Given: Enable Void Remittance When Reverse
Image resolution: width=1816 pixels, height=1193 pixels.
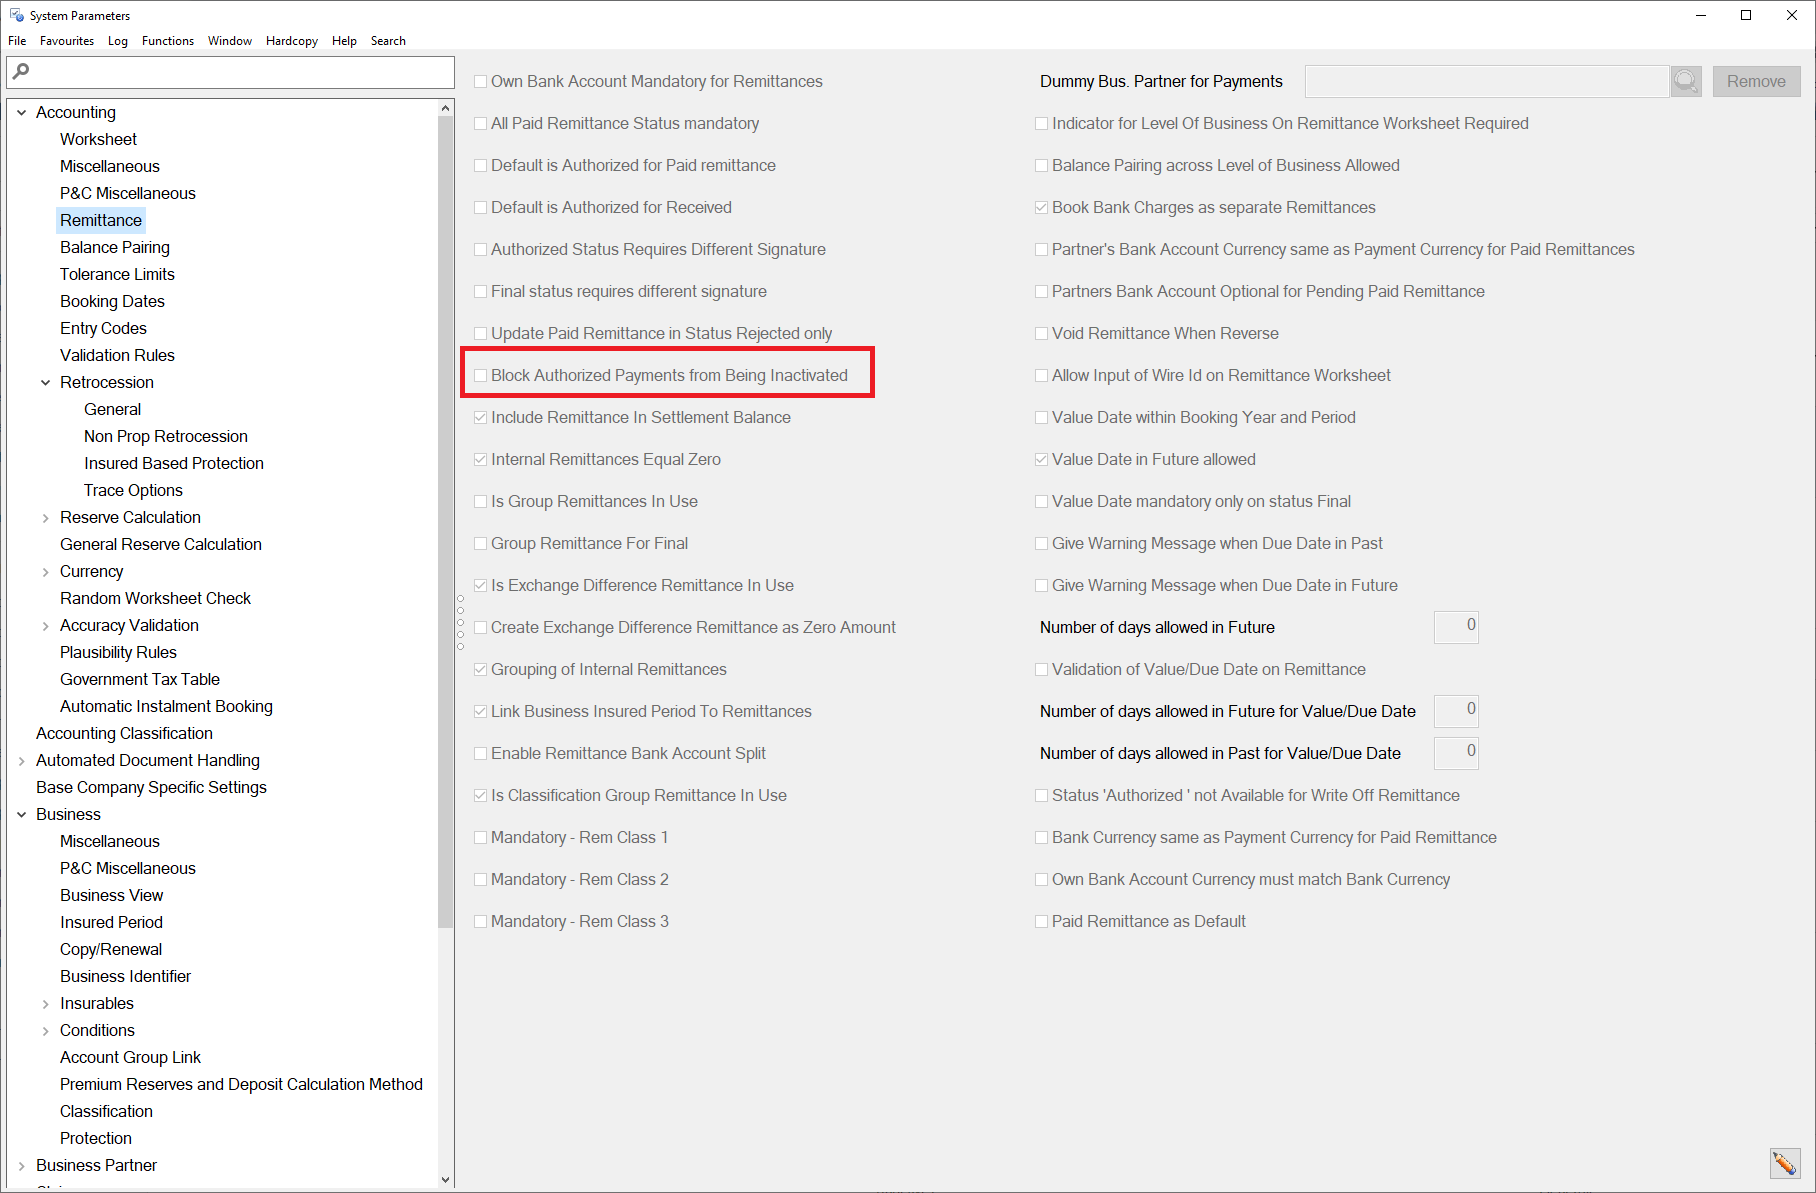Looking at the screenshot, I should (1042, 333).
